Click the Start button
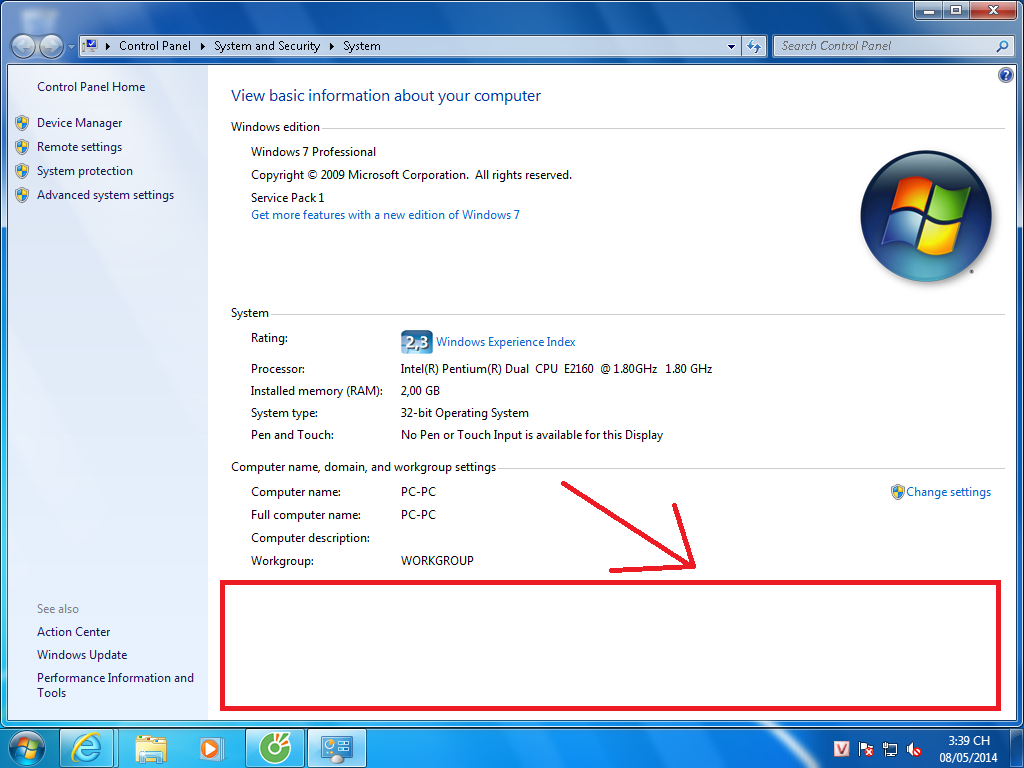Screen dimensions: 1024x768 pos(27,748)
